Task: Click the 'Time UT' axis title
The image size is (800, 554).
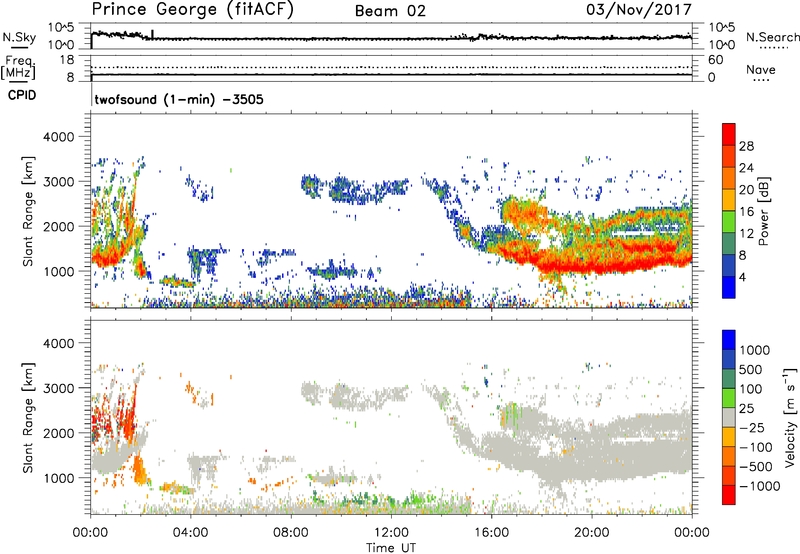Action: point(391,547)
